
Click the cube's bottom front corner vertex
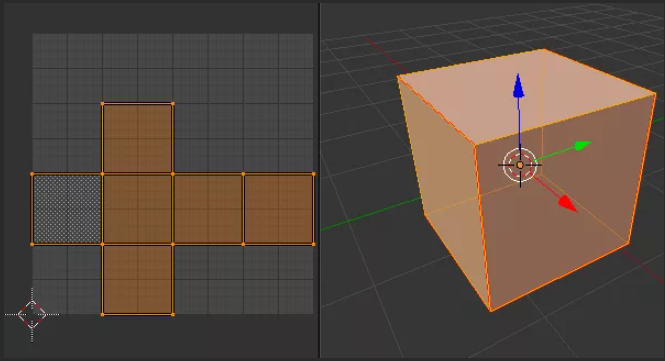click(x=491, y=311)
